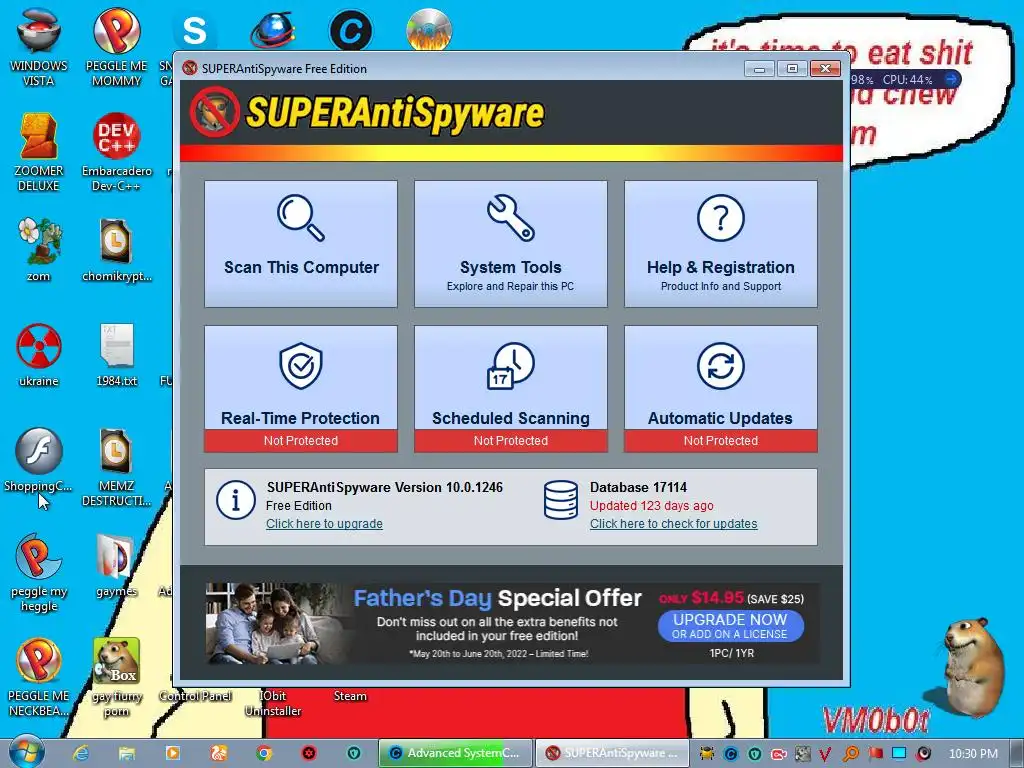Select ZOOMER DELUXE desktop icon
Image resolution: width=1024 pixels, height=768 pixels.
pos(39,152)
